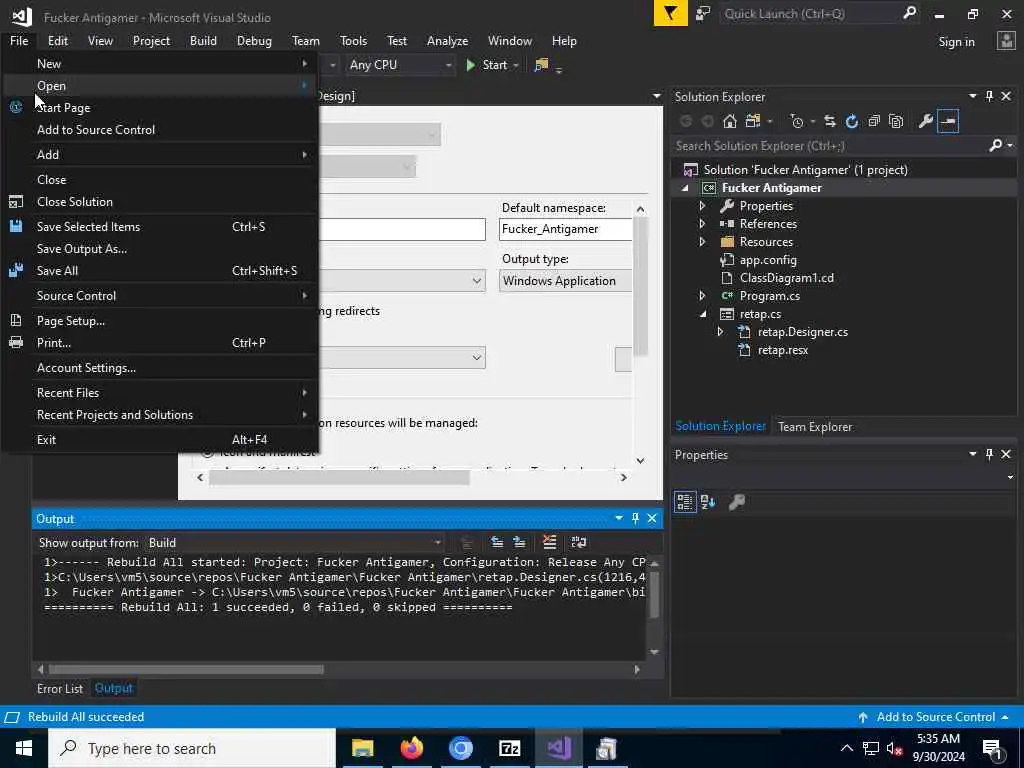Collapse the Fucker Antigamer project node
1024x768 pixels.
click(685, 188)
